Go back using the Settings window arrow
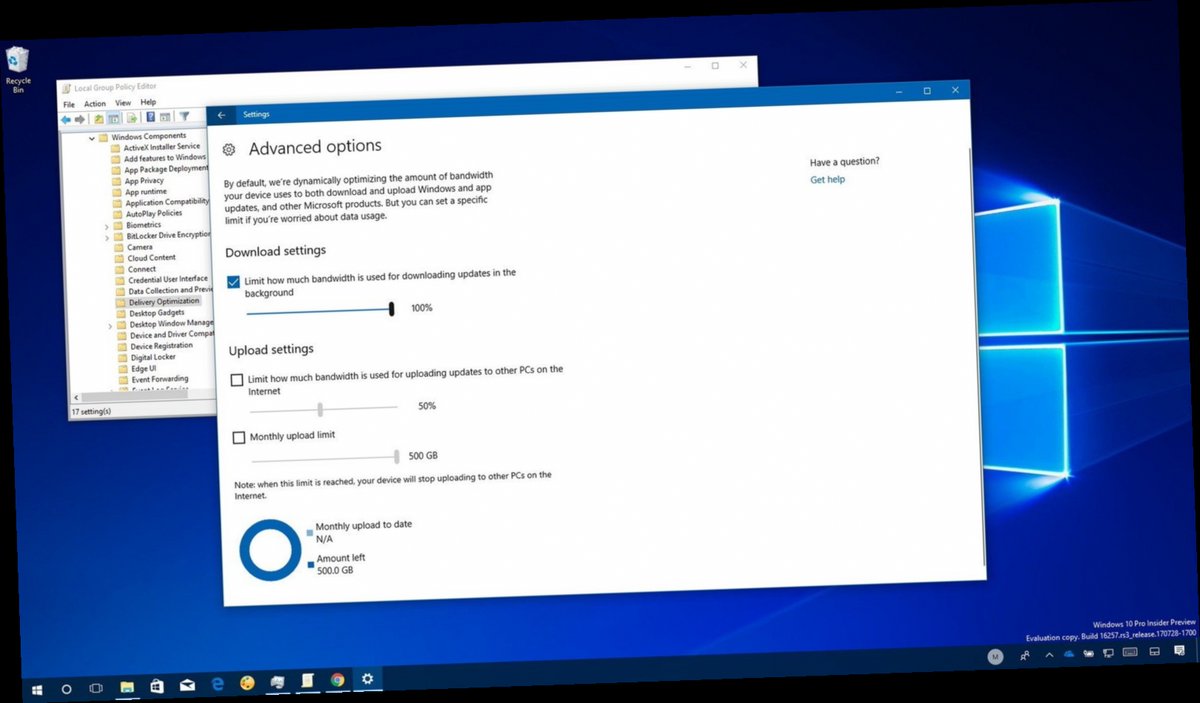Viewport: 1200px width, 703px height. [x=221, y=115]
